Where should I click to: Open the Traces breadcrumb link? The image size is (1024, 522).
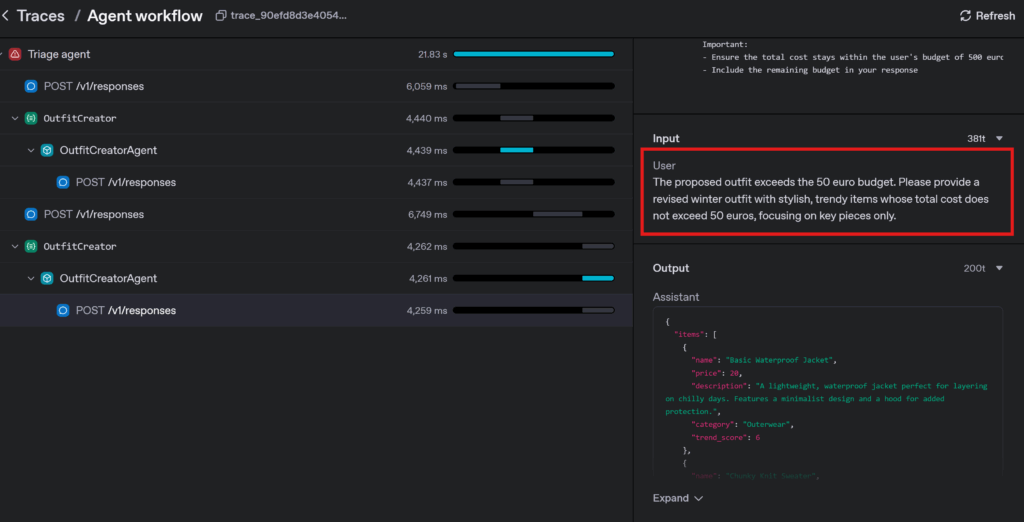pyautogui.click(x=40, y=16)
